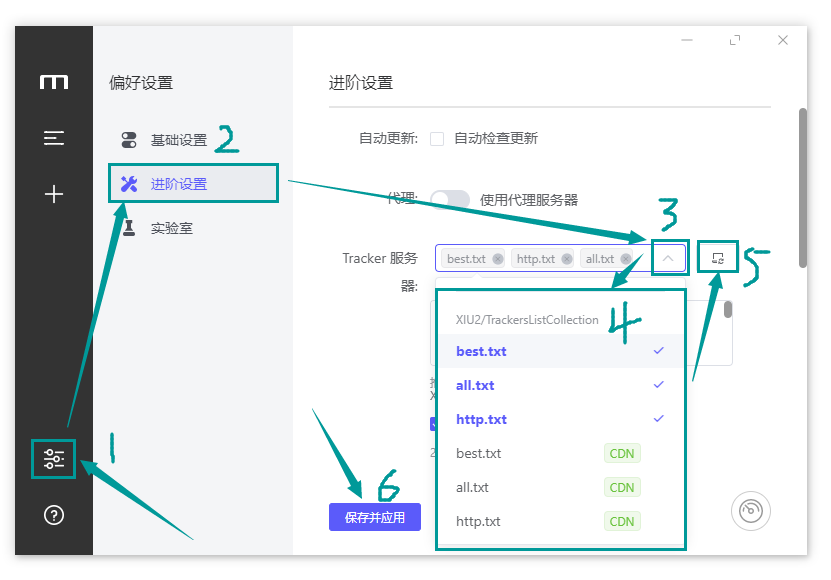This screenshot has width=831, height=580.
Task: Open the help question mark icon
Action: (x=54, y=515)
